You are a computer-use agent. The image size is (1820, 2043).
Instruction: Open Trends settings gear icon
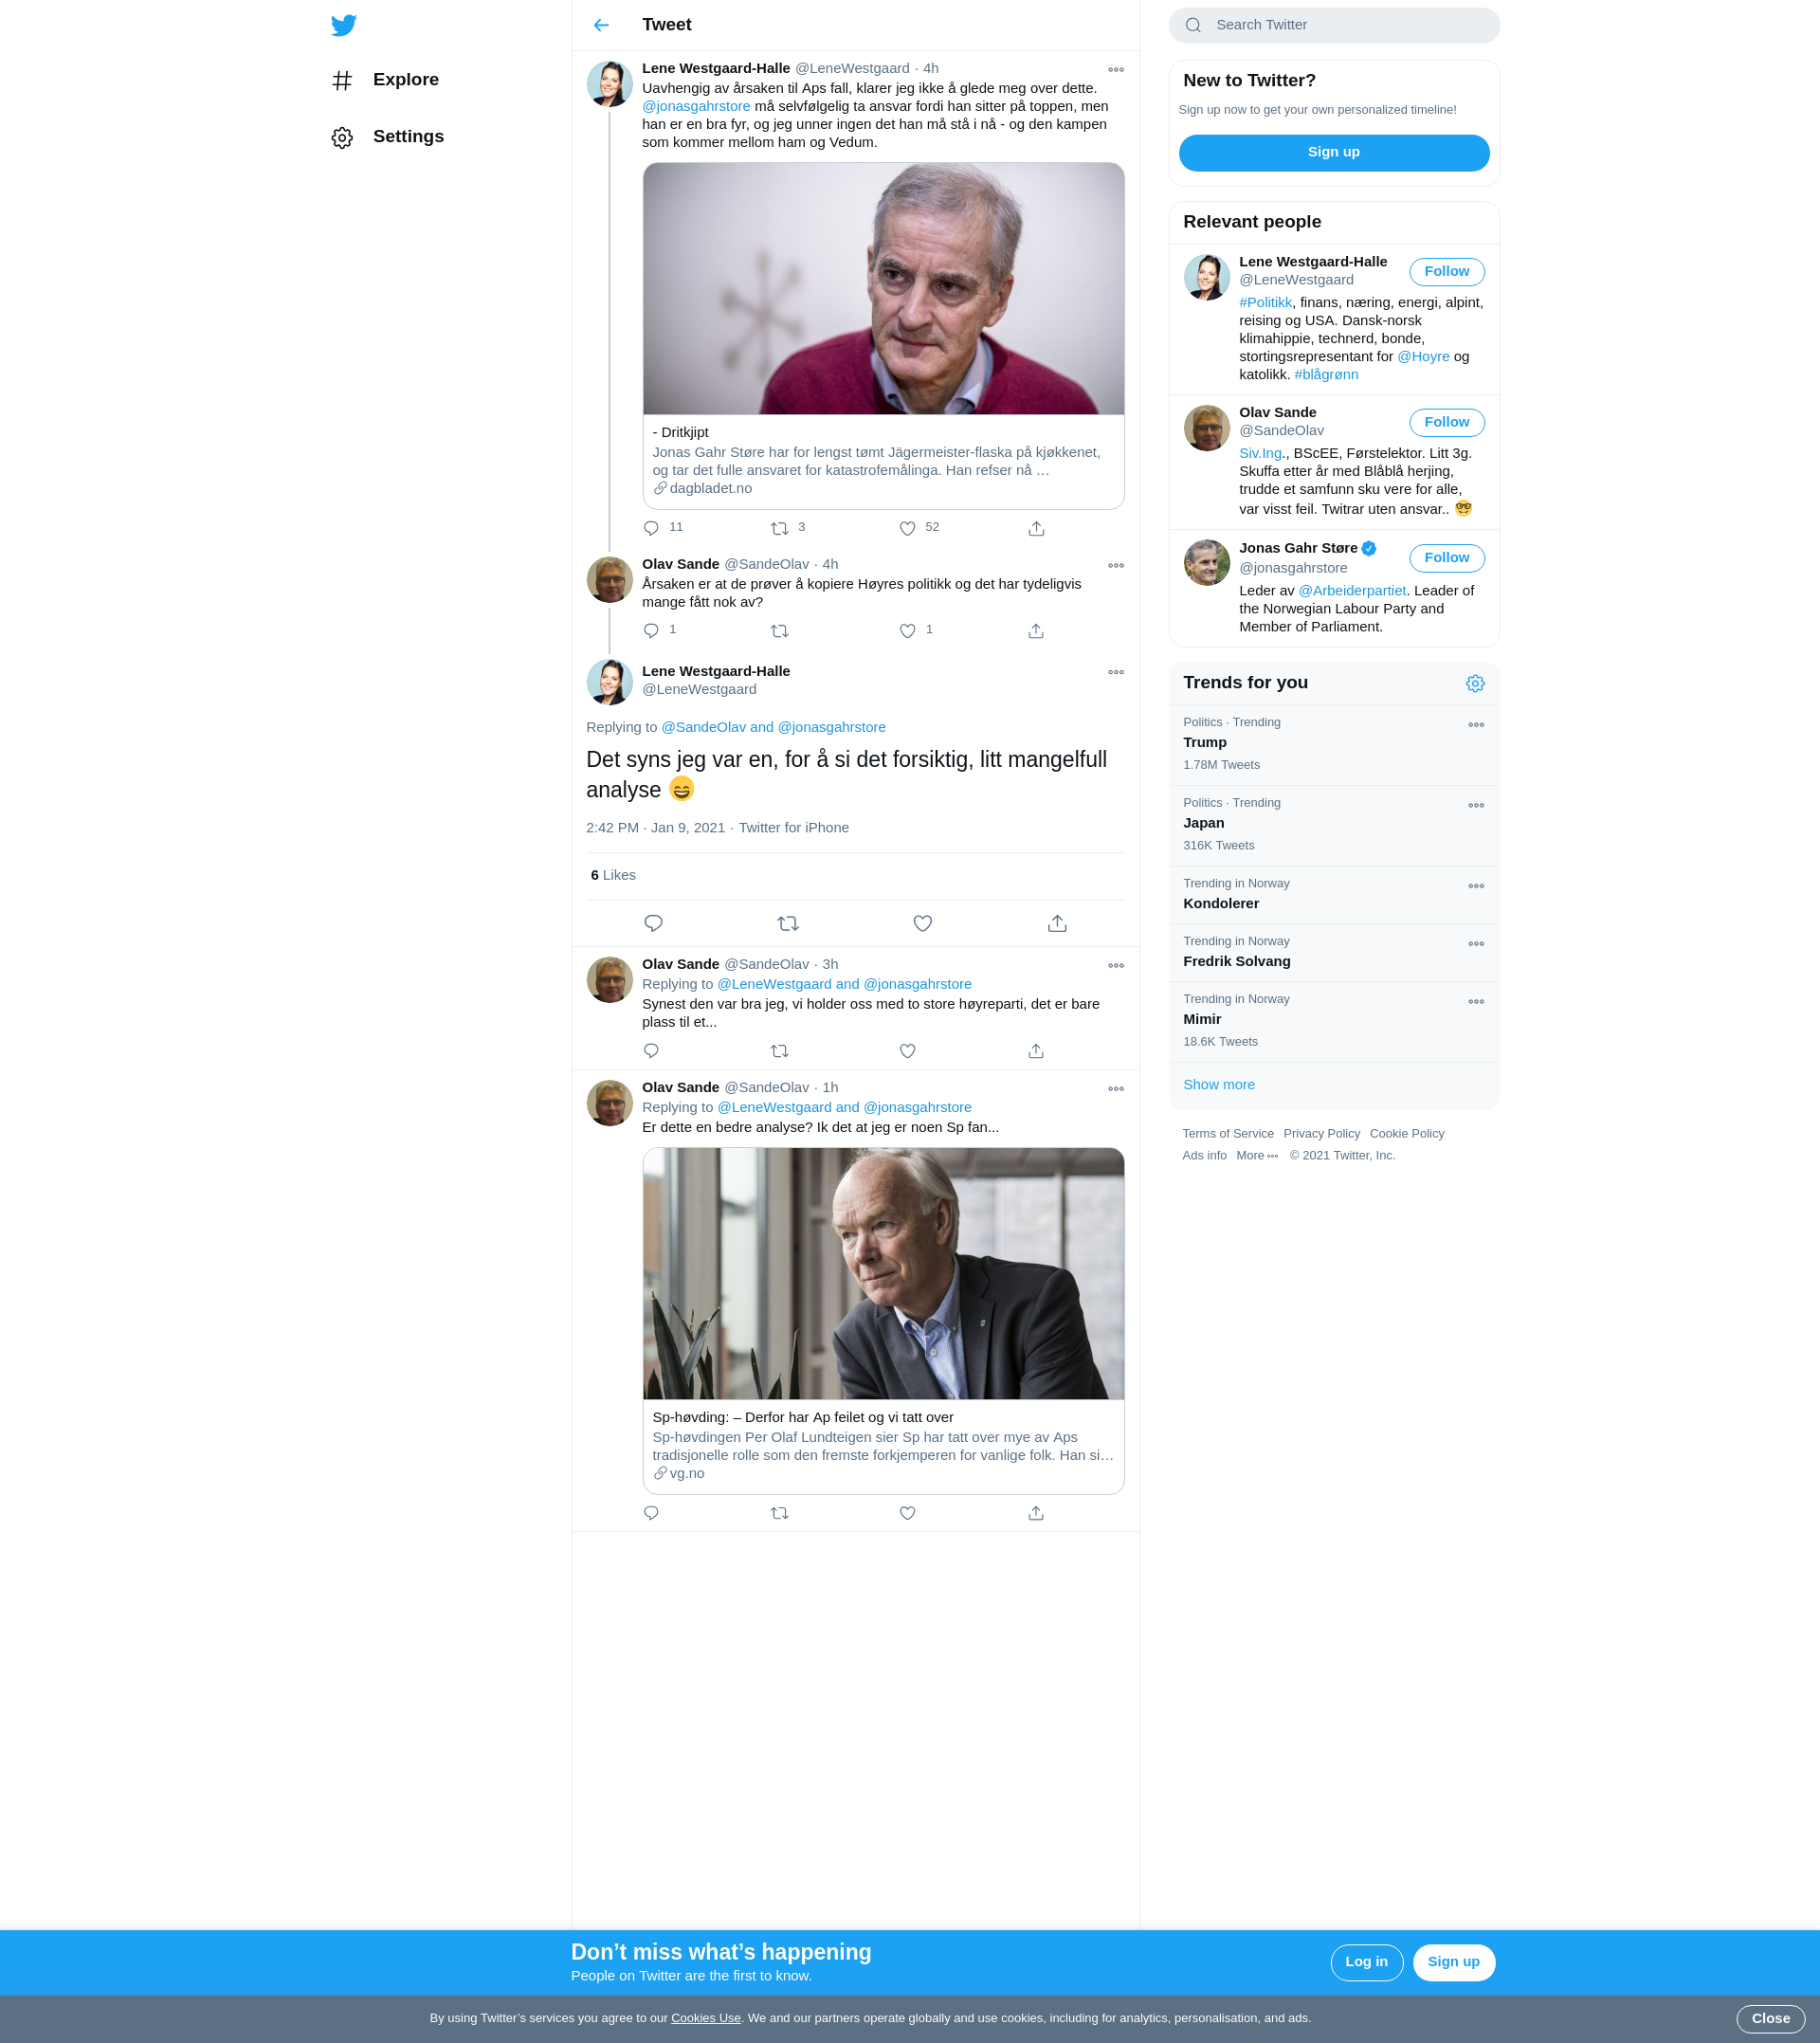pos(1475,683)
